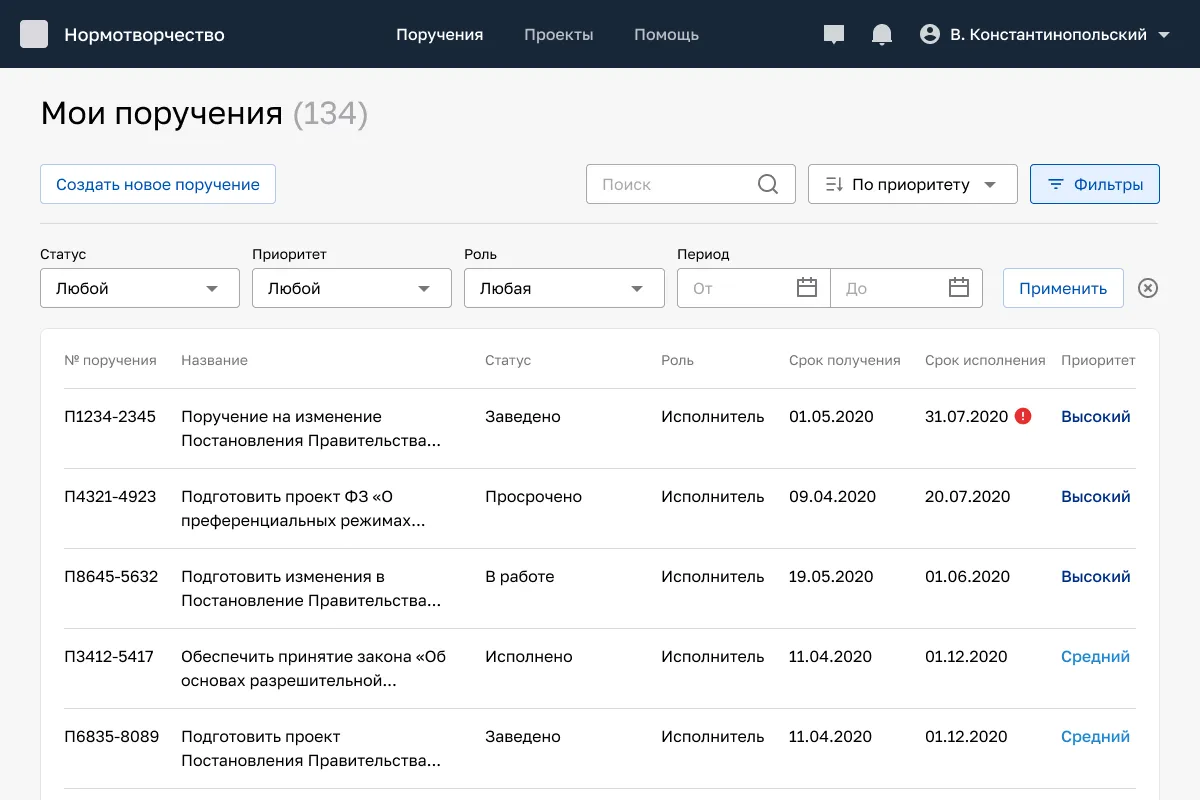This screenshot has height=800, width=1200.
Task: Click the От date input
Action: click(x=754, y=288)
